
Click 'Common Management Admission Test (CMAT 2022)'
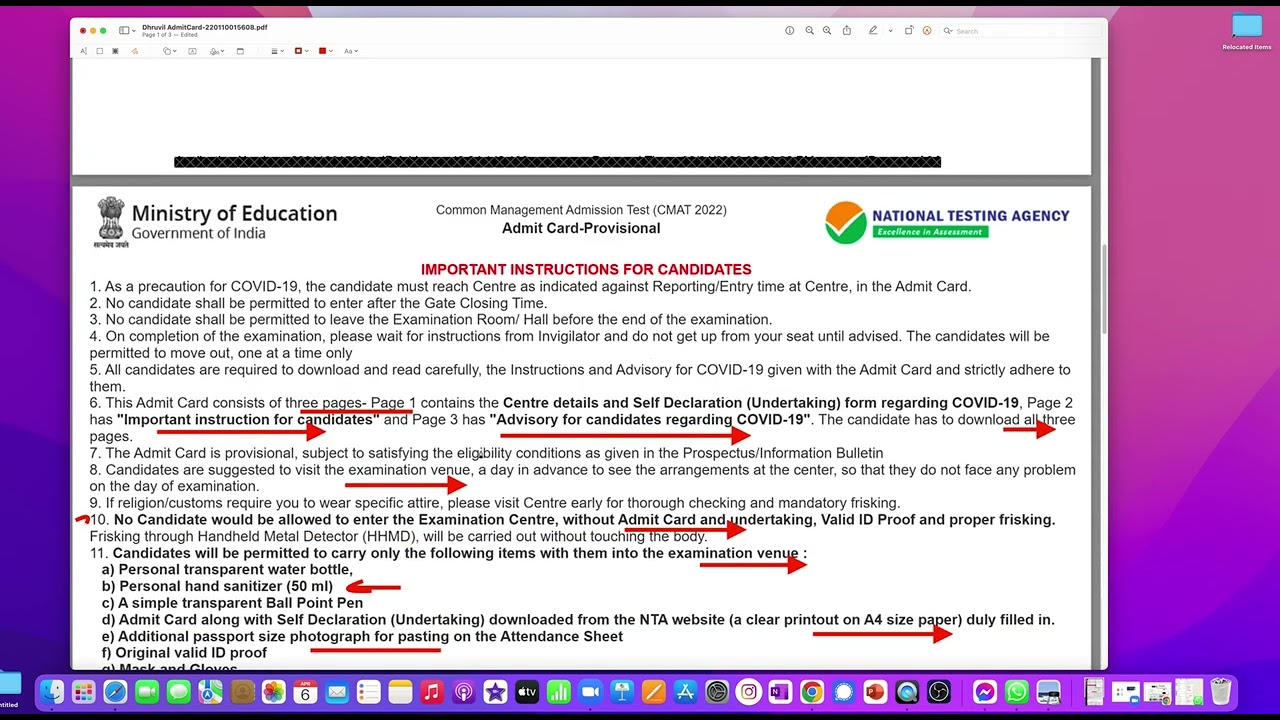click(581, 210)
